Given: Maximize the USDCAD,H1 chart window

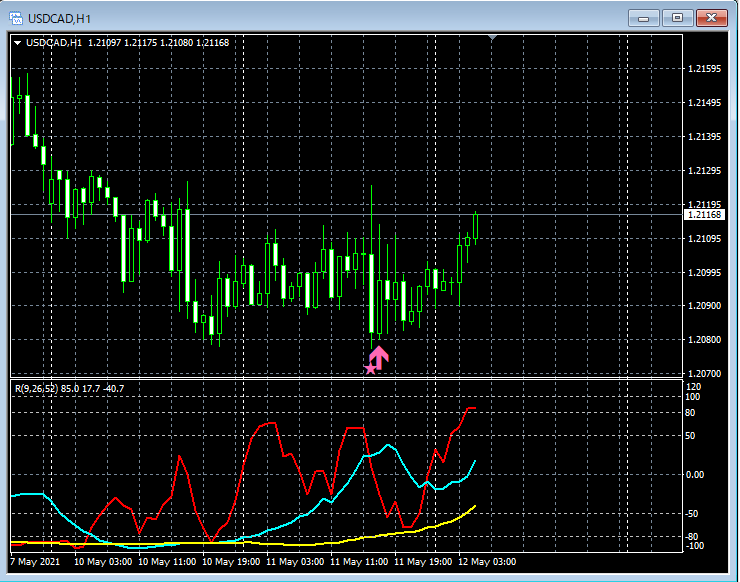Looking at the screenshot, I should click(x=677, y=18).
